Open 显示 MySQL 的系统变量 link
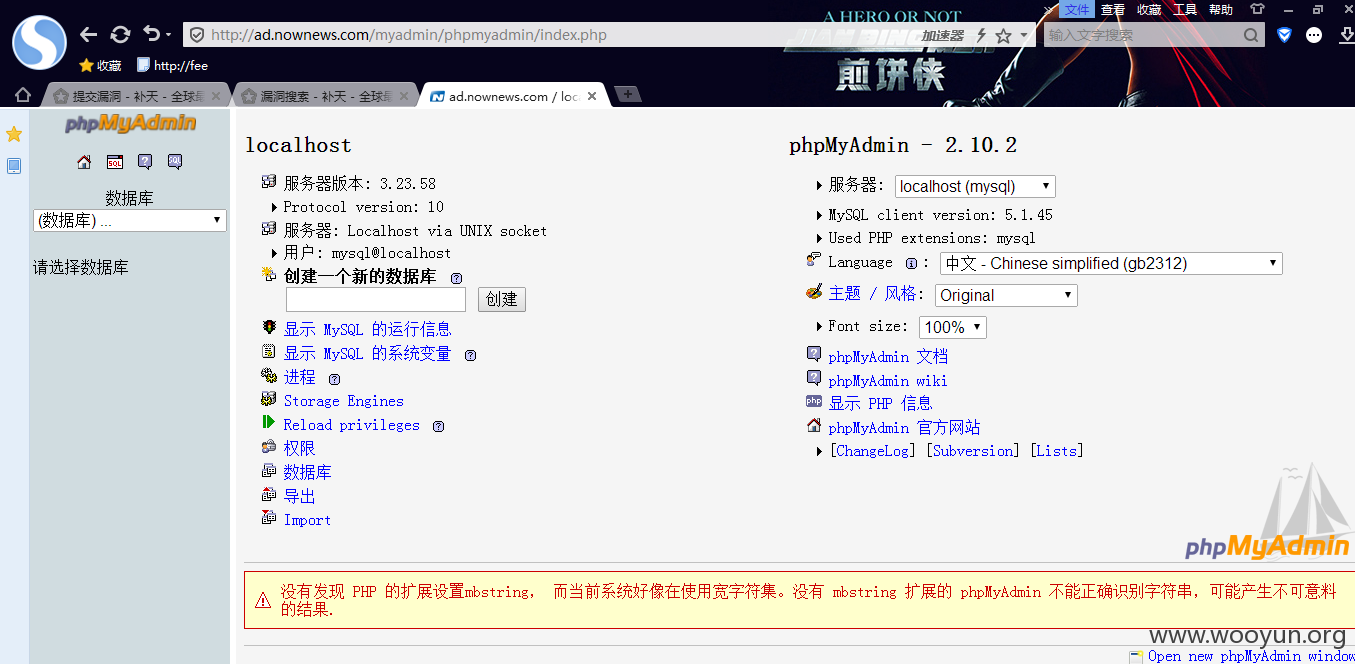 367,354
